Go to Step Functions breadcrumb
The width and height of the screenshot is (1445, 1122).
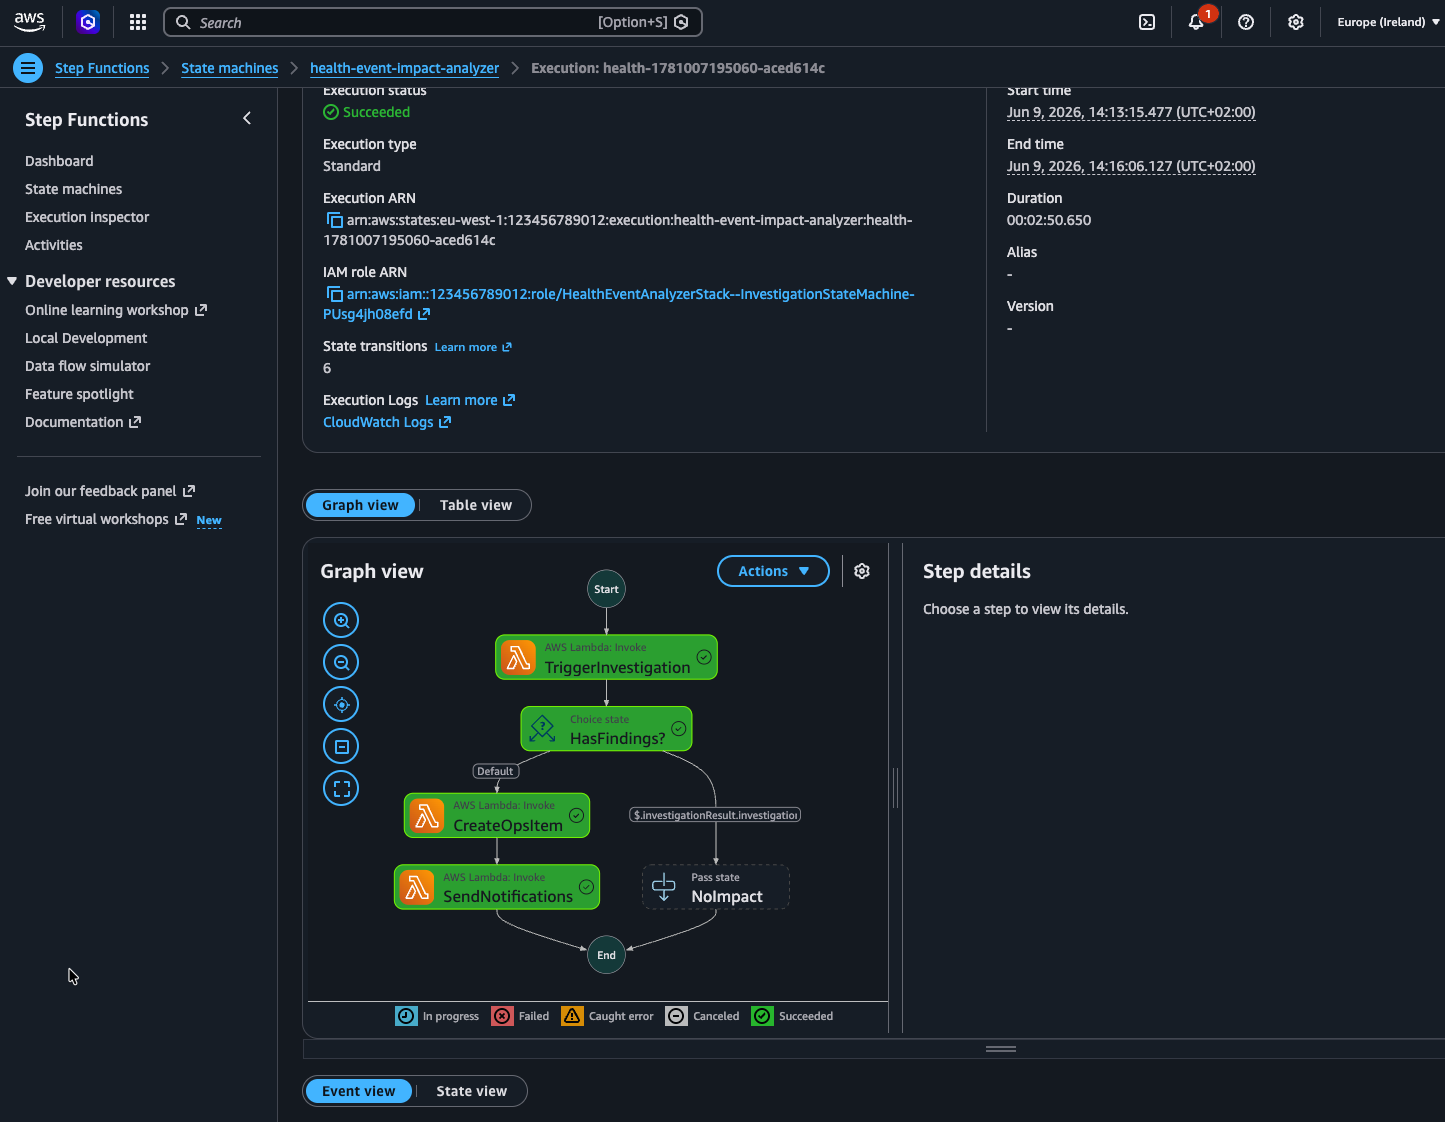[102, 68]
